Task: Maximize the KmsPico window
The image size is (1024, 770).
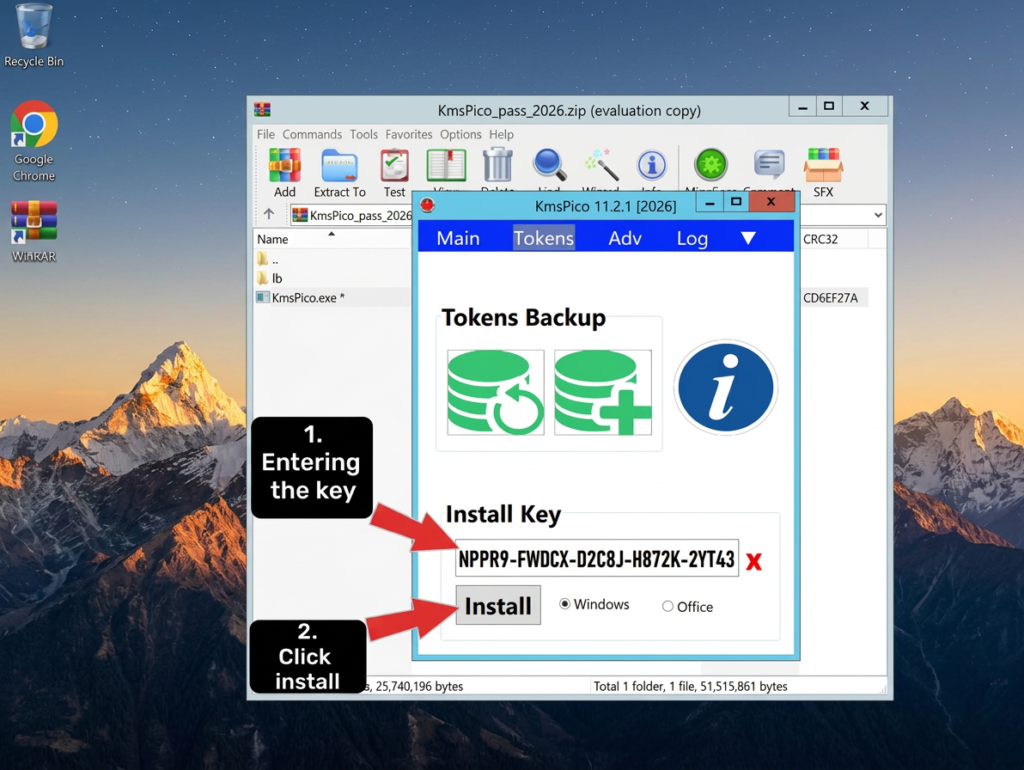Action: (736, 202)
